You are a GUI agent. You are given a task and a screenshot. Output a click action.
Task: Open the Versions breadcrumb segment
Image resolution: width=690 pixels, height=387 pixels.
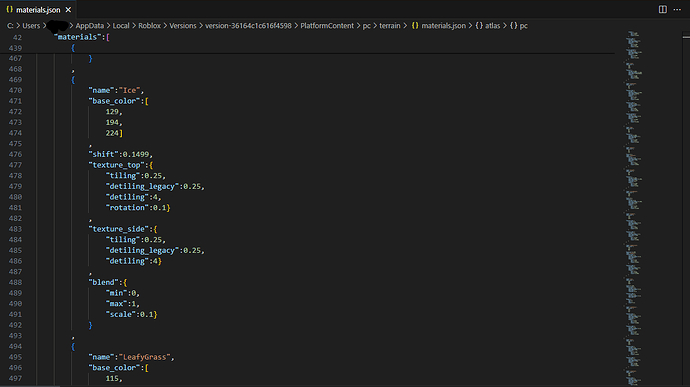(183, 26)
